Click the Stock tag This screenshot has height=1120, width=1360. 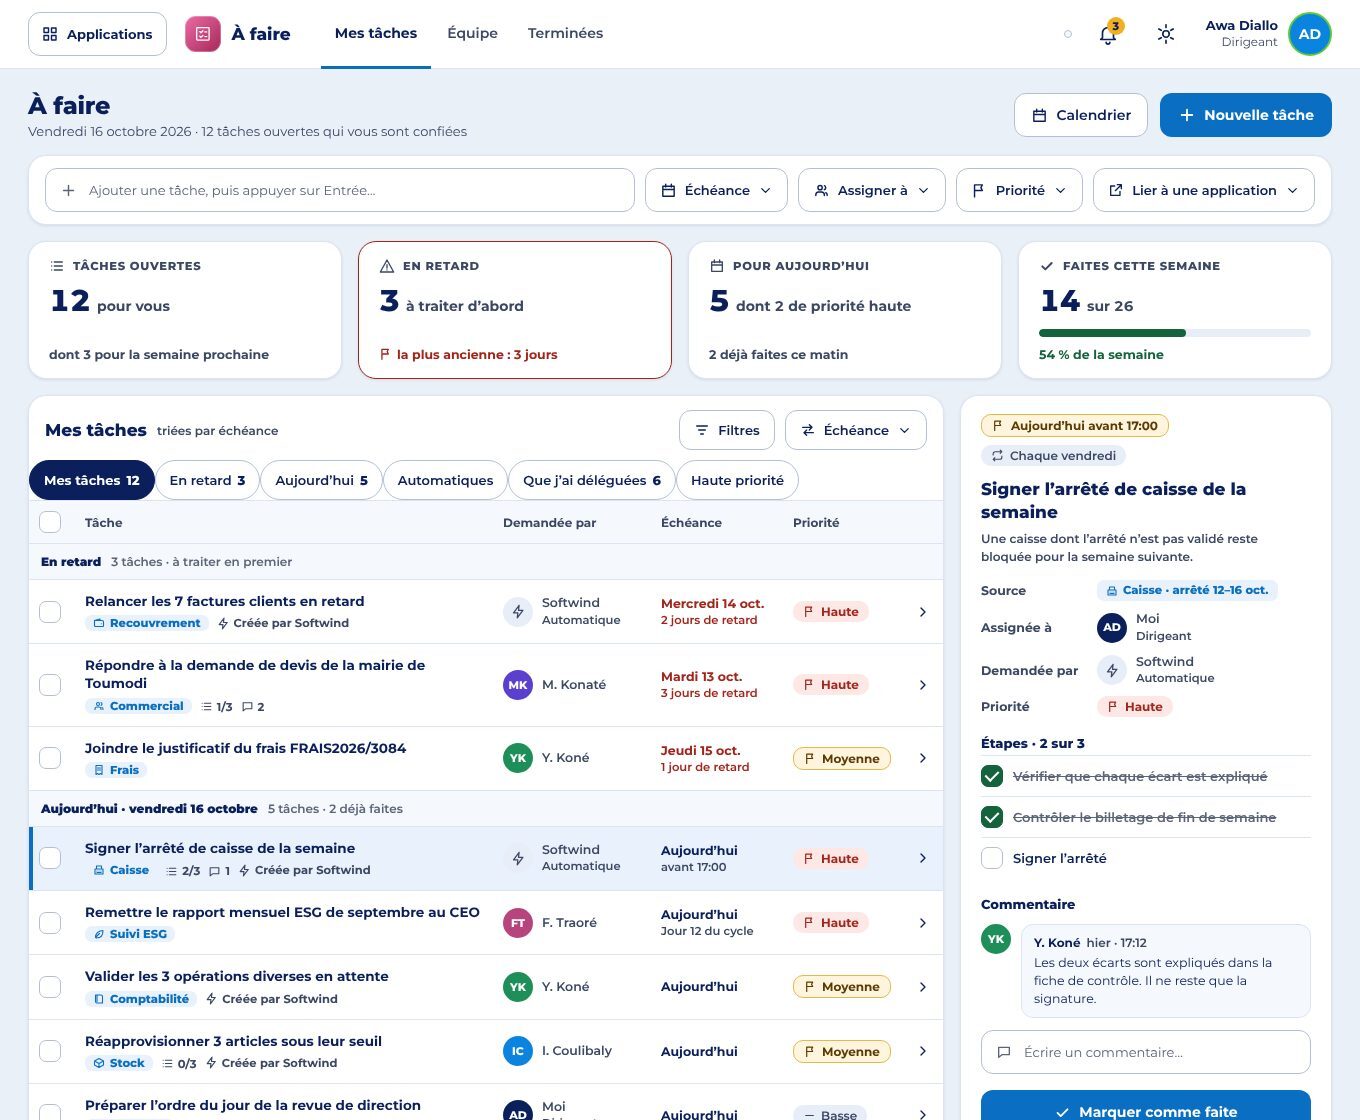[x=119, y=1063]
